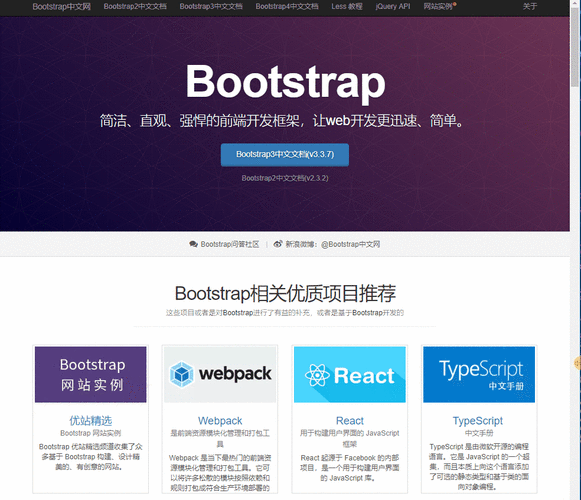The width and height of the screenshot is (581, 500).
Task: Click the Bootstrap相关优质项目推荐 heading
Action: tap(285, 294)
